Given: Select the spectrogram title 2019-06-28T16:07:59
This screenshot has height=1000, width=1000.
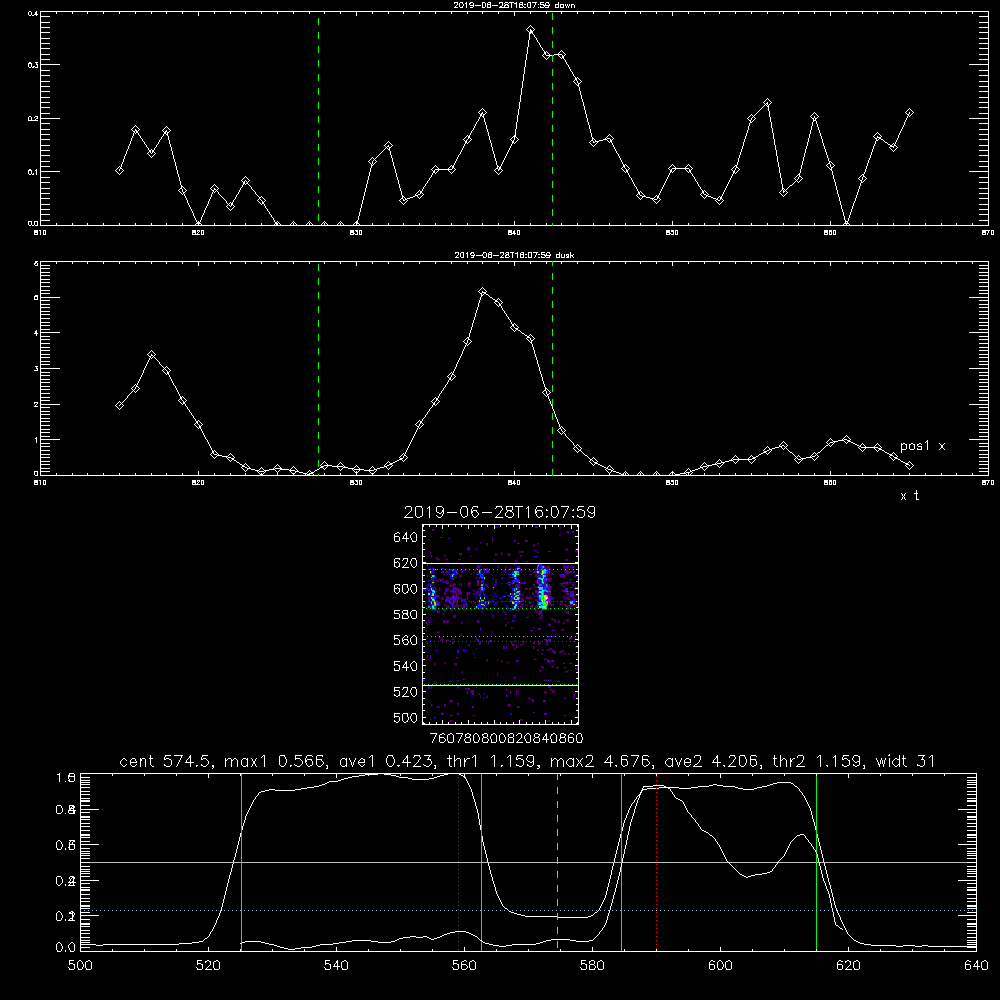Looking at the screenshot, I should [500, 512].
